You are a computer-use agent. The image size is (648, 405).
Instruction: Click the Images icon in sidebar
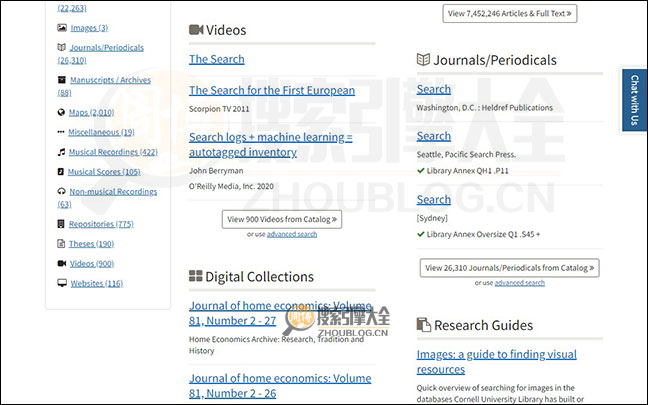pyautogui.click(x=62, y=28)
